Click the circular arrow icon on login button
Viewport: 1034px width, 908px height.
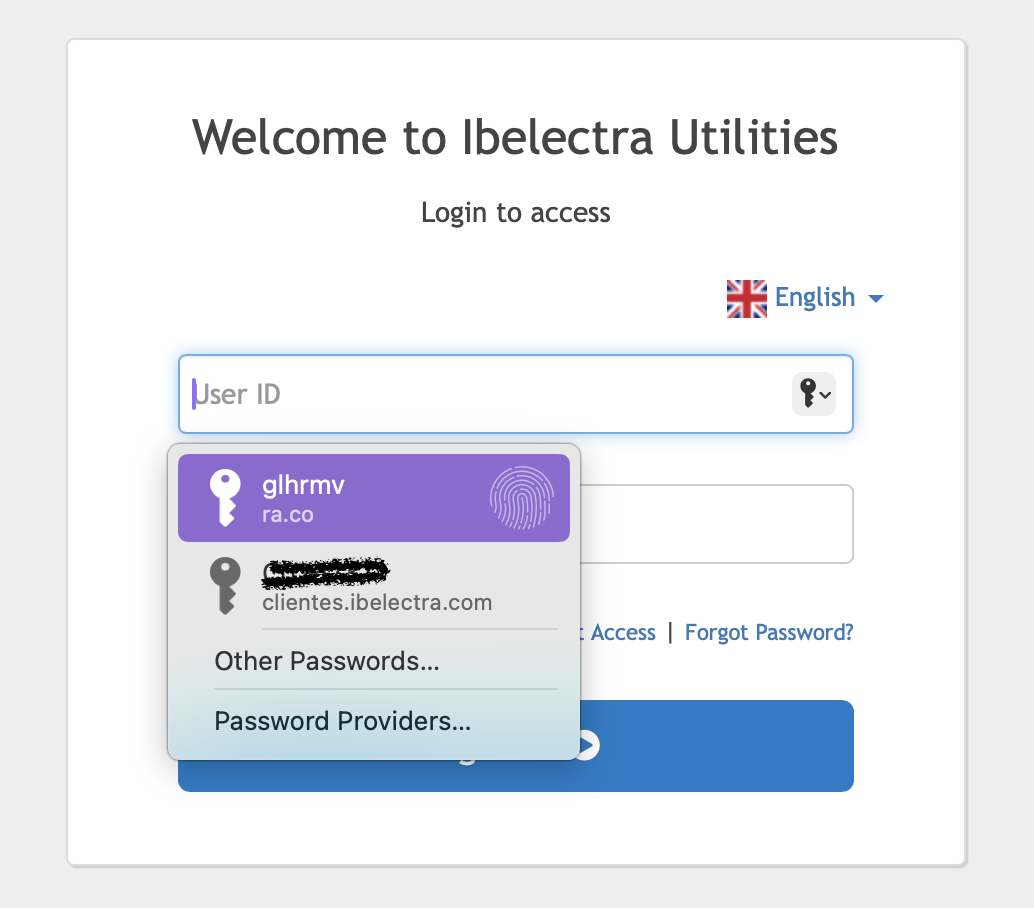(587, 745)
